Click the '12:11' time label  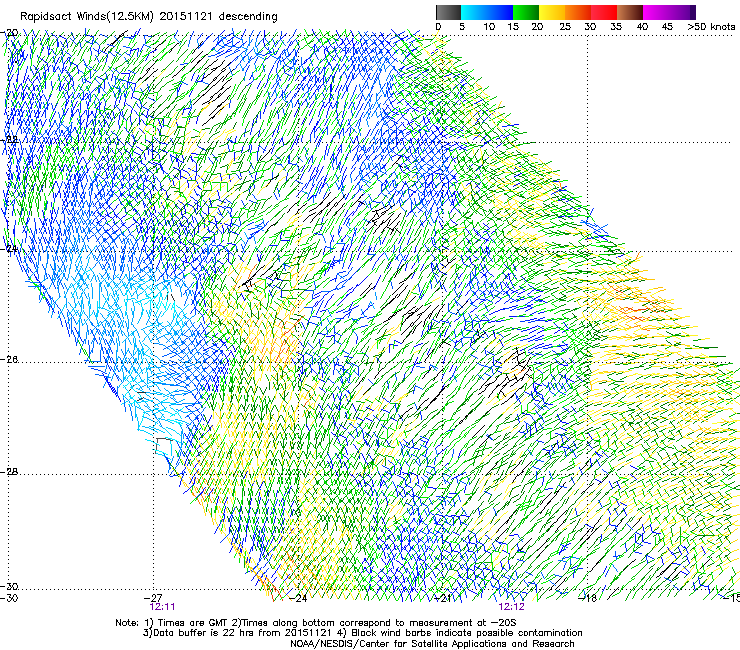tap(162, 607)
